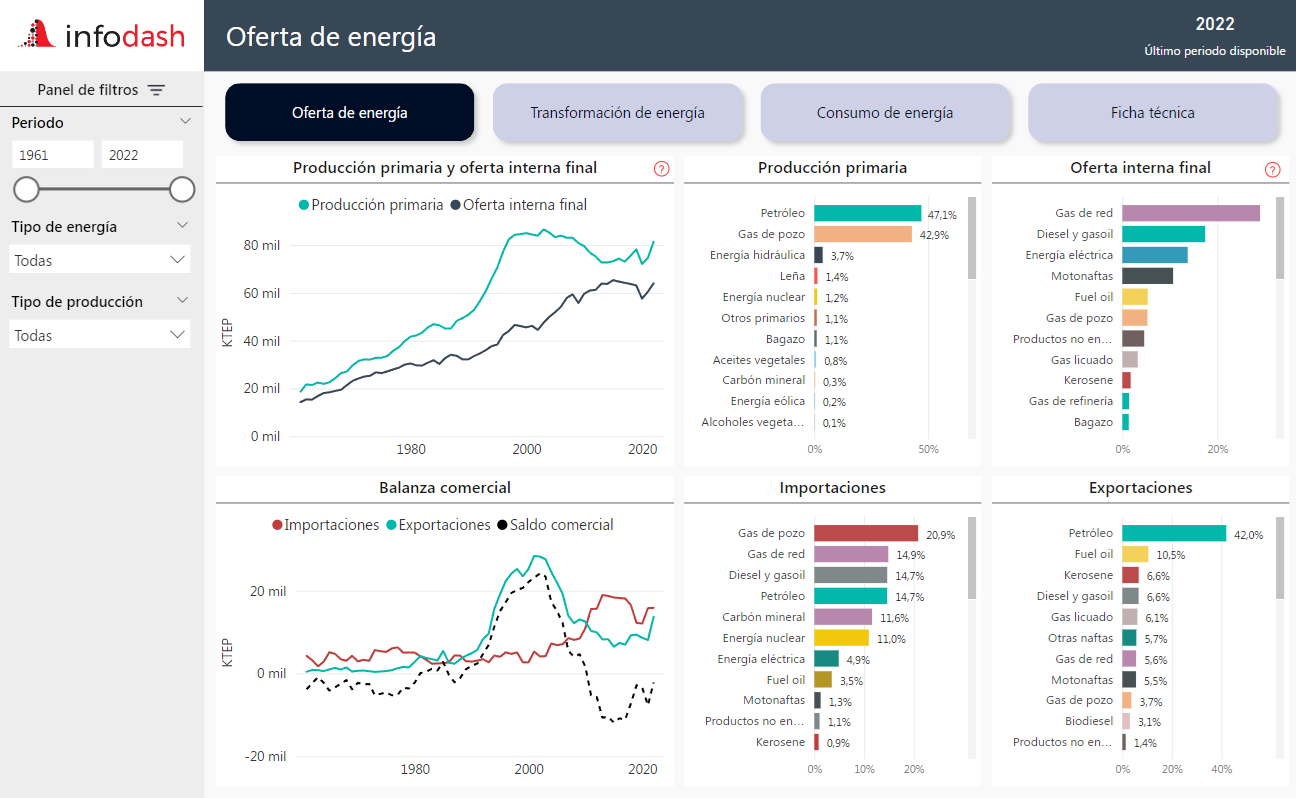The height and width of the screenshot is (798, 1296).
Task: Click the 2022 end year field
Action: 142,155
